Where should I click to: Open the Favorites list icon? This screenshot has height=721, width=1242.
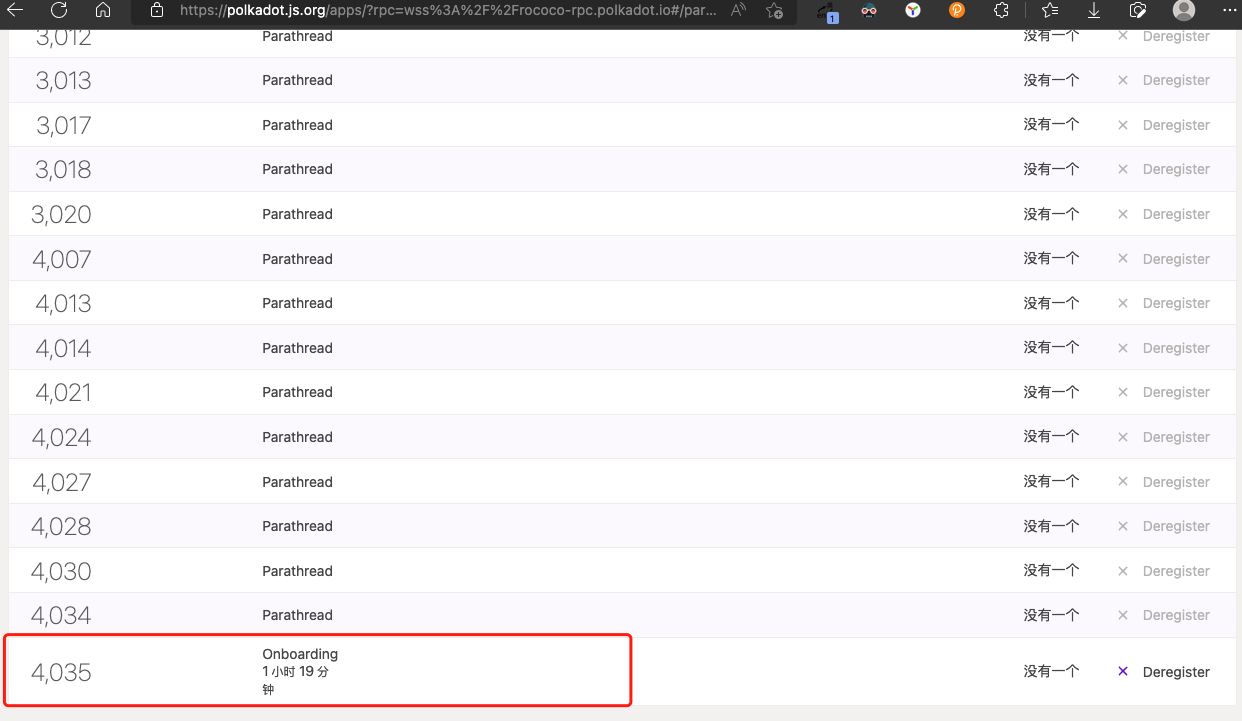[x=1050, y=10]
